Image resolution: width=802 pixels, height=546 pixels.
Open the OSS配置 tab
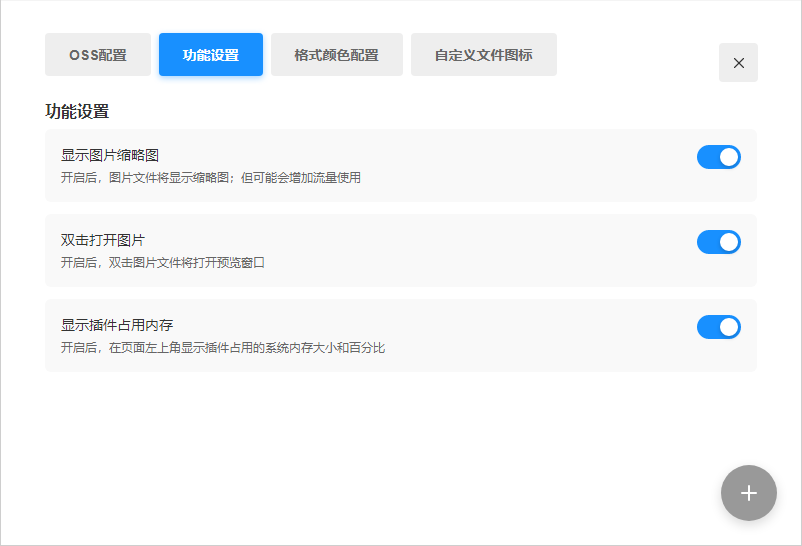[x=98, y=55]
